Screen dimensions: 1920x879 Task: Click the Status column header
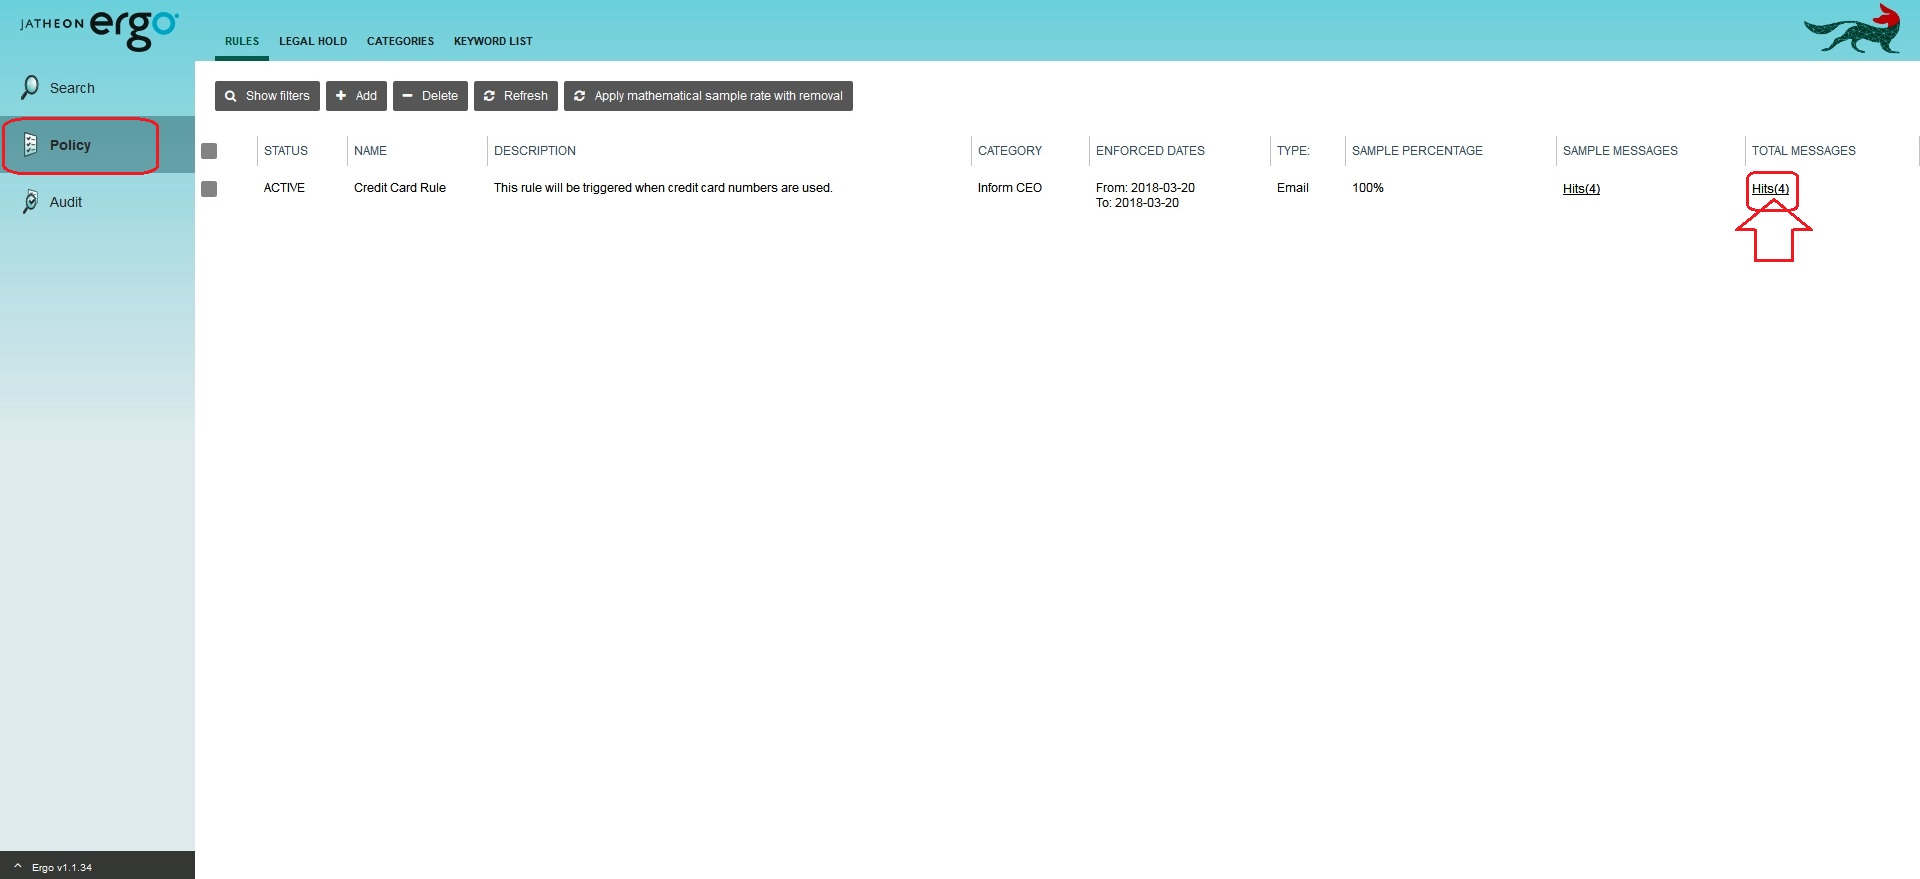pos(286,151)
